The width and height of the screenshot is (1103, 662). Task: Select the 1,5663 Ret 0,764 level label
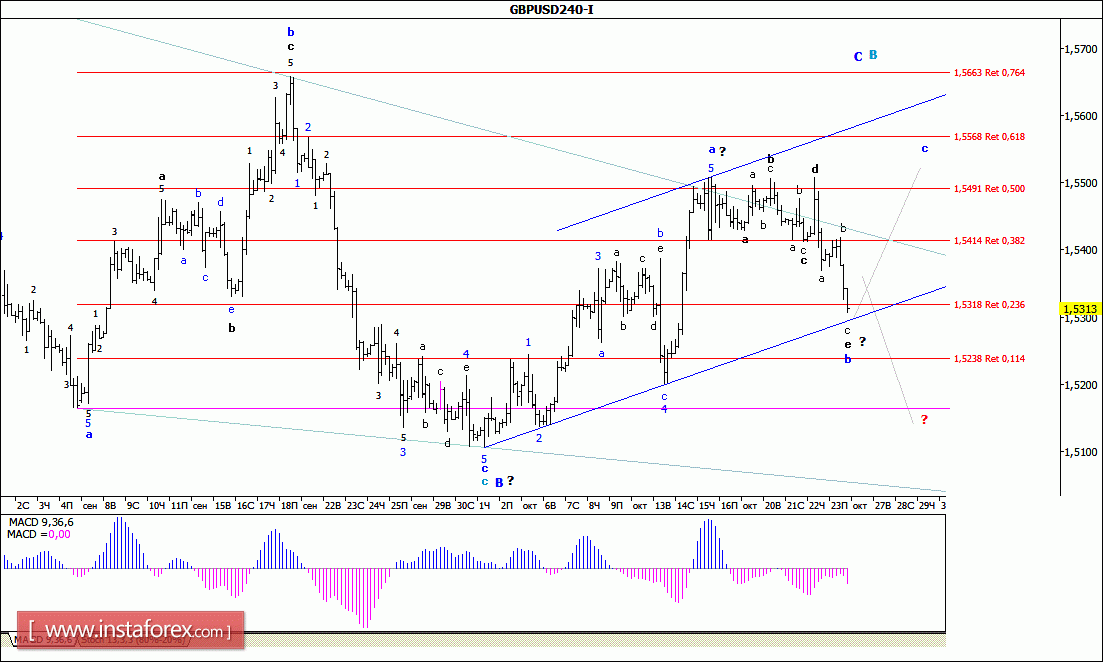pyautogui.click(x=989, y=72)
